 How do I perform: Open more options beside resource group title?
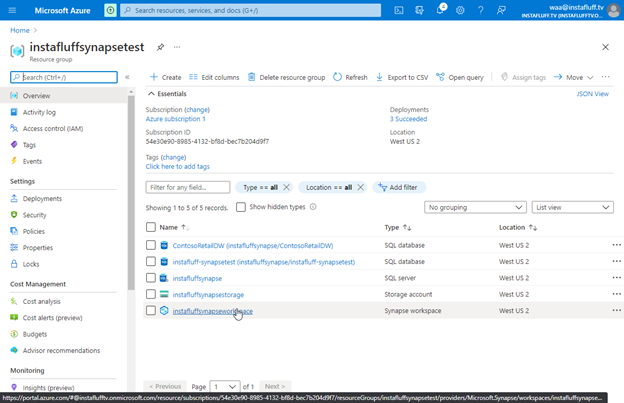coord(177,47)
